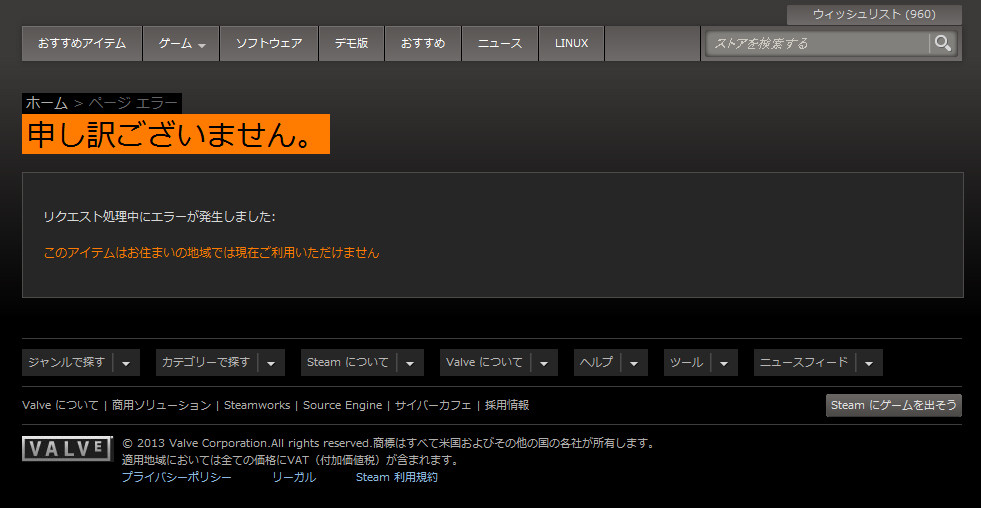Follow the ホーム breadcrumb link
The image size is (981, 508).
(x=46, y=103)
